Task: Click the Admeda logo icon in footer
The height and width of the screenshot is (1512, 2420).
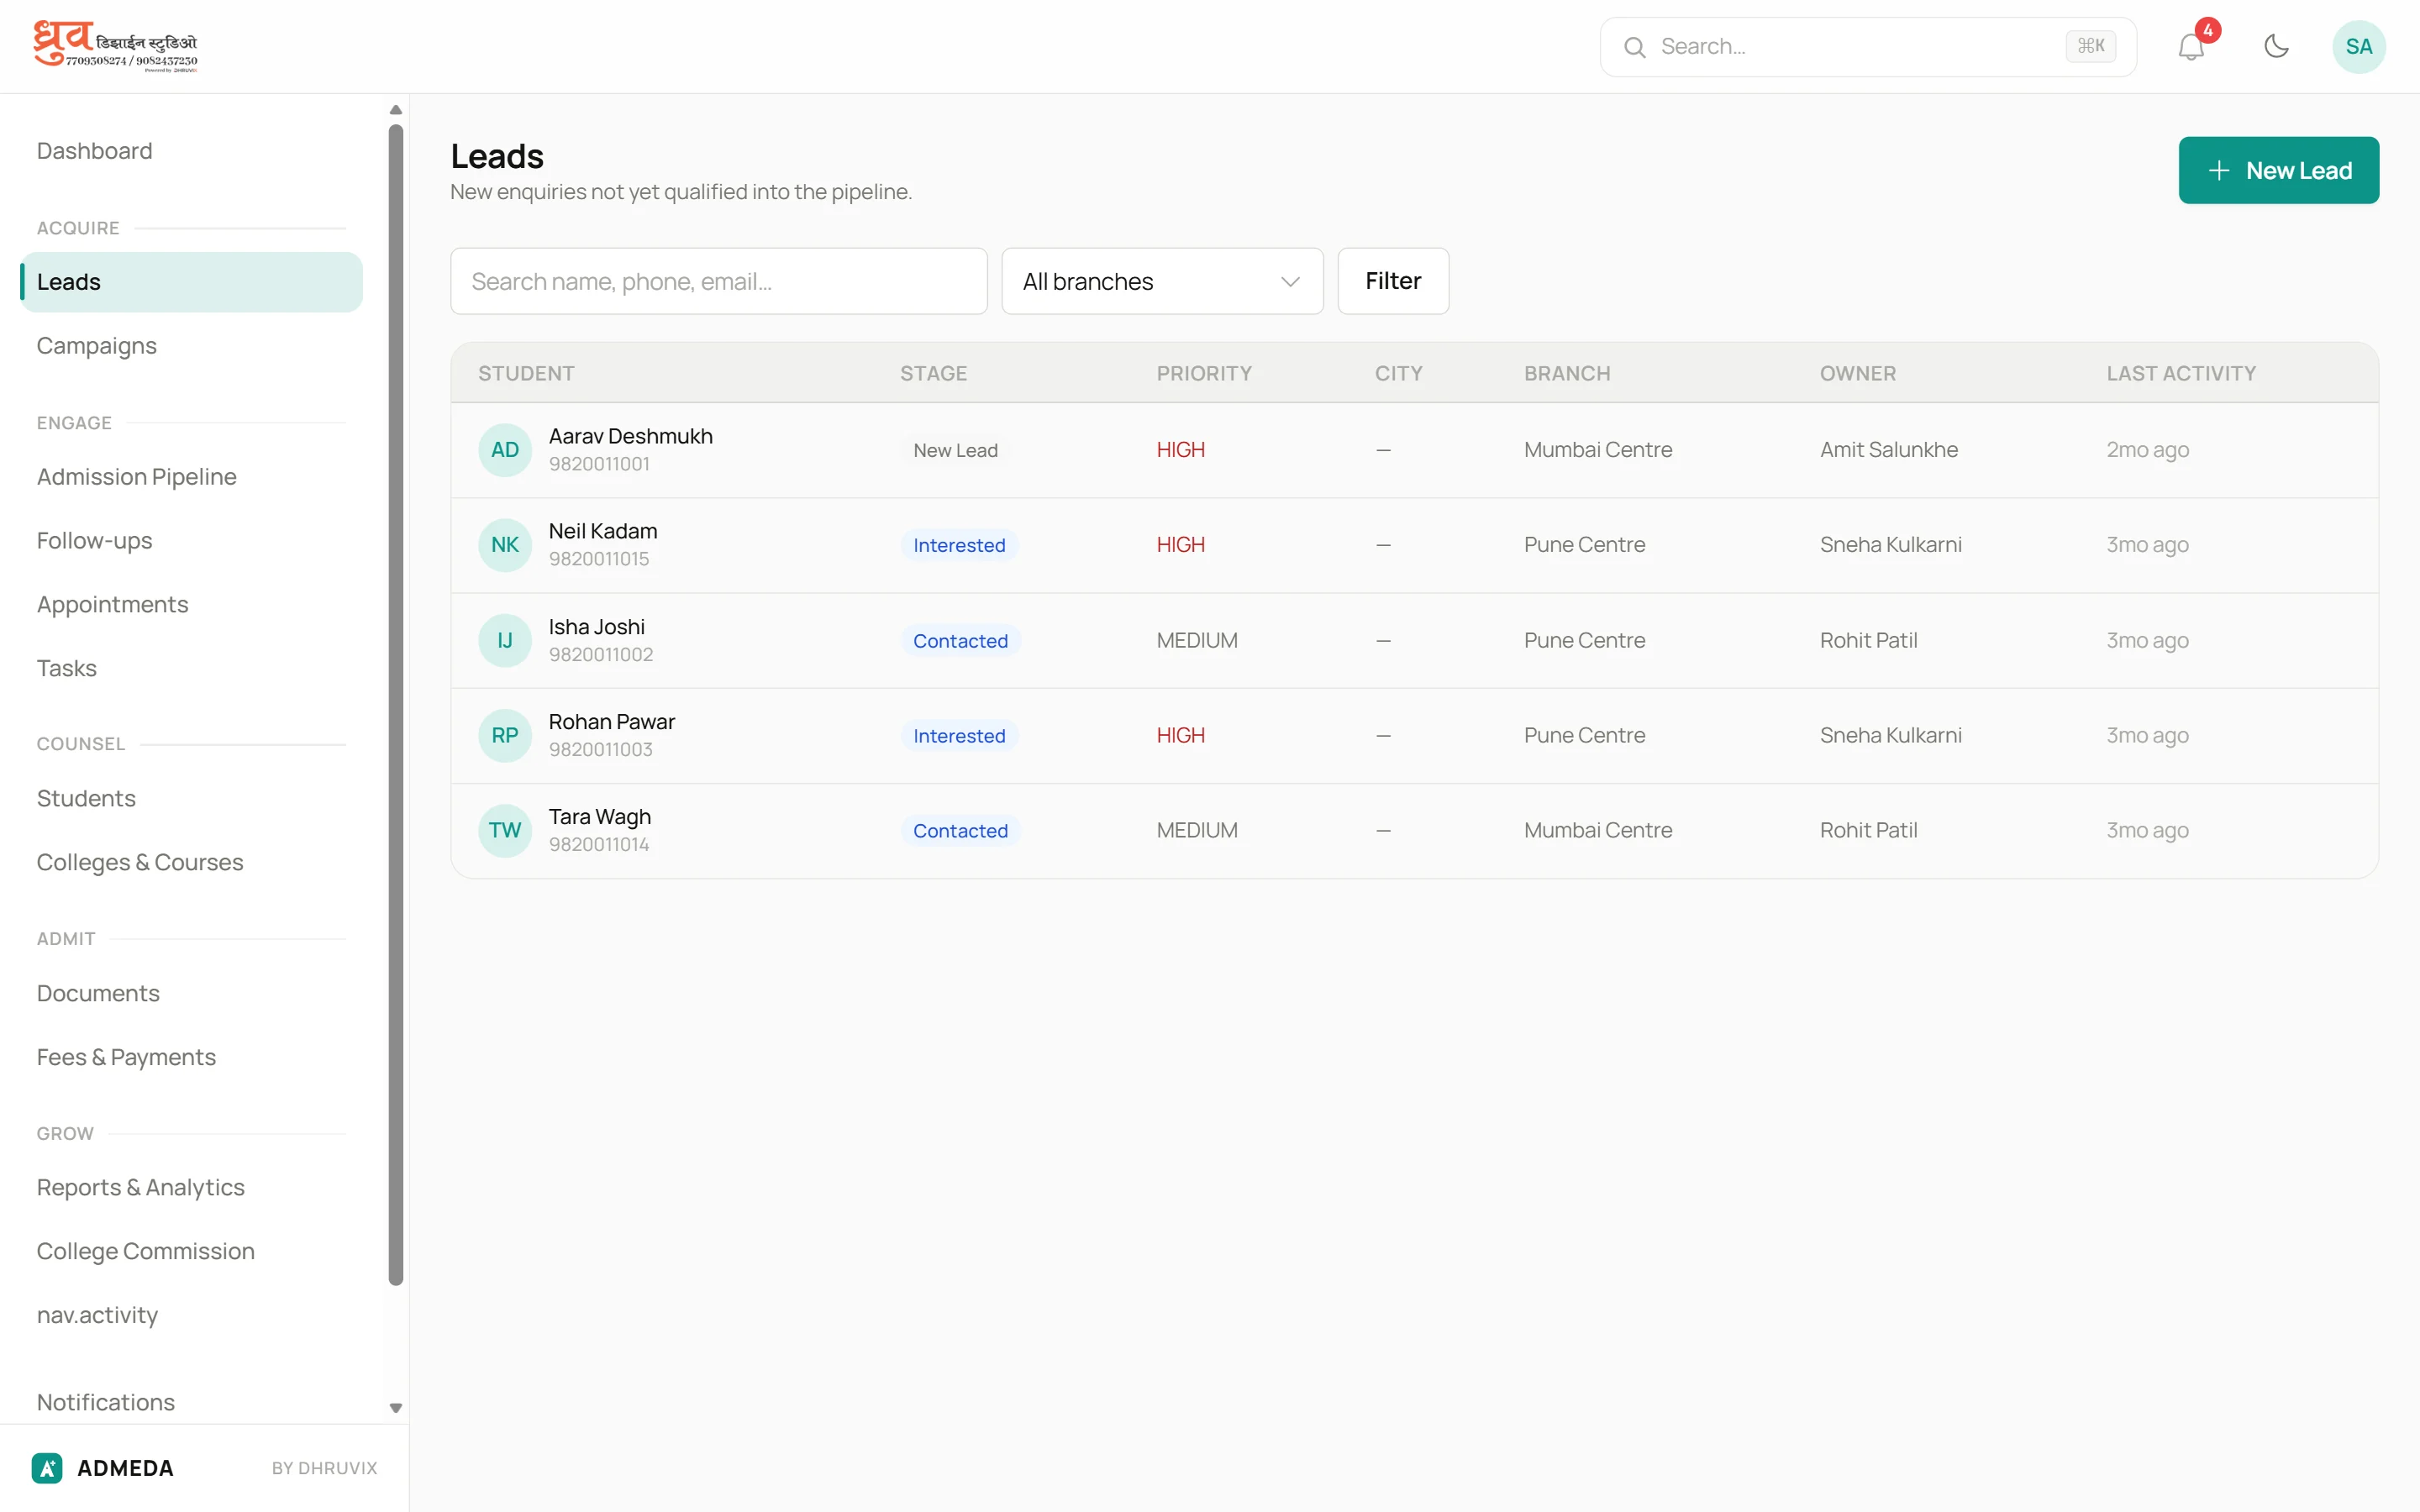Action: (x=47, y=1467)
